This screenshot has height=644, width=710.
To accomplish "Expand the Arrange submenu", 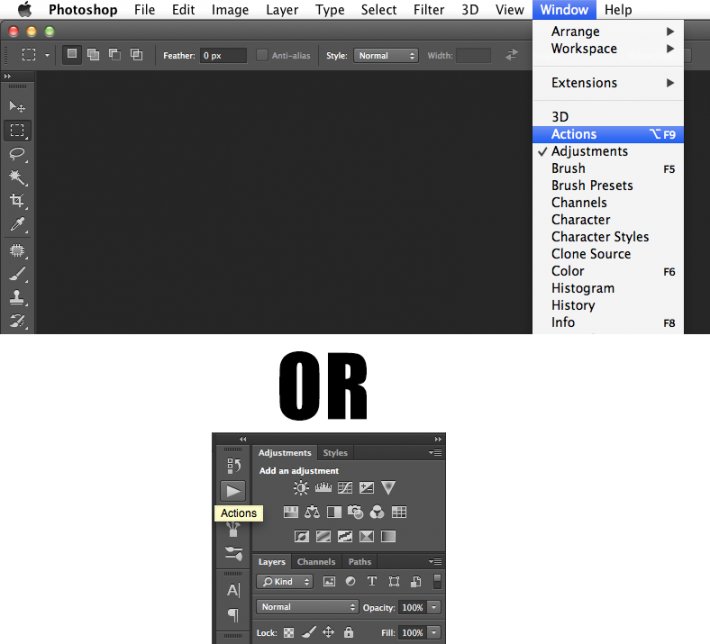I will (x=608, y=31).
